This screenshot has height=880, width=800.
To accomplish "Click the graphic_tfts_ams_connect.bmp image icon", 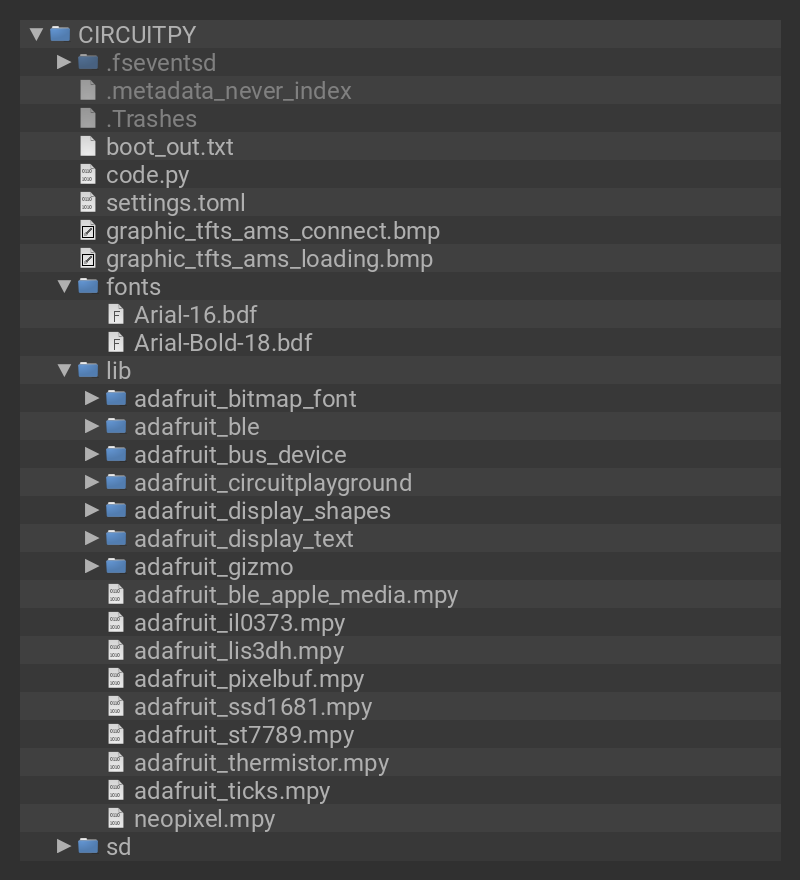I will pos(88,230).
